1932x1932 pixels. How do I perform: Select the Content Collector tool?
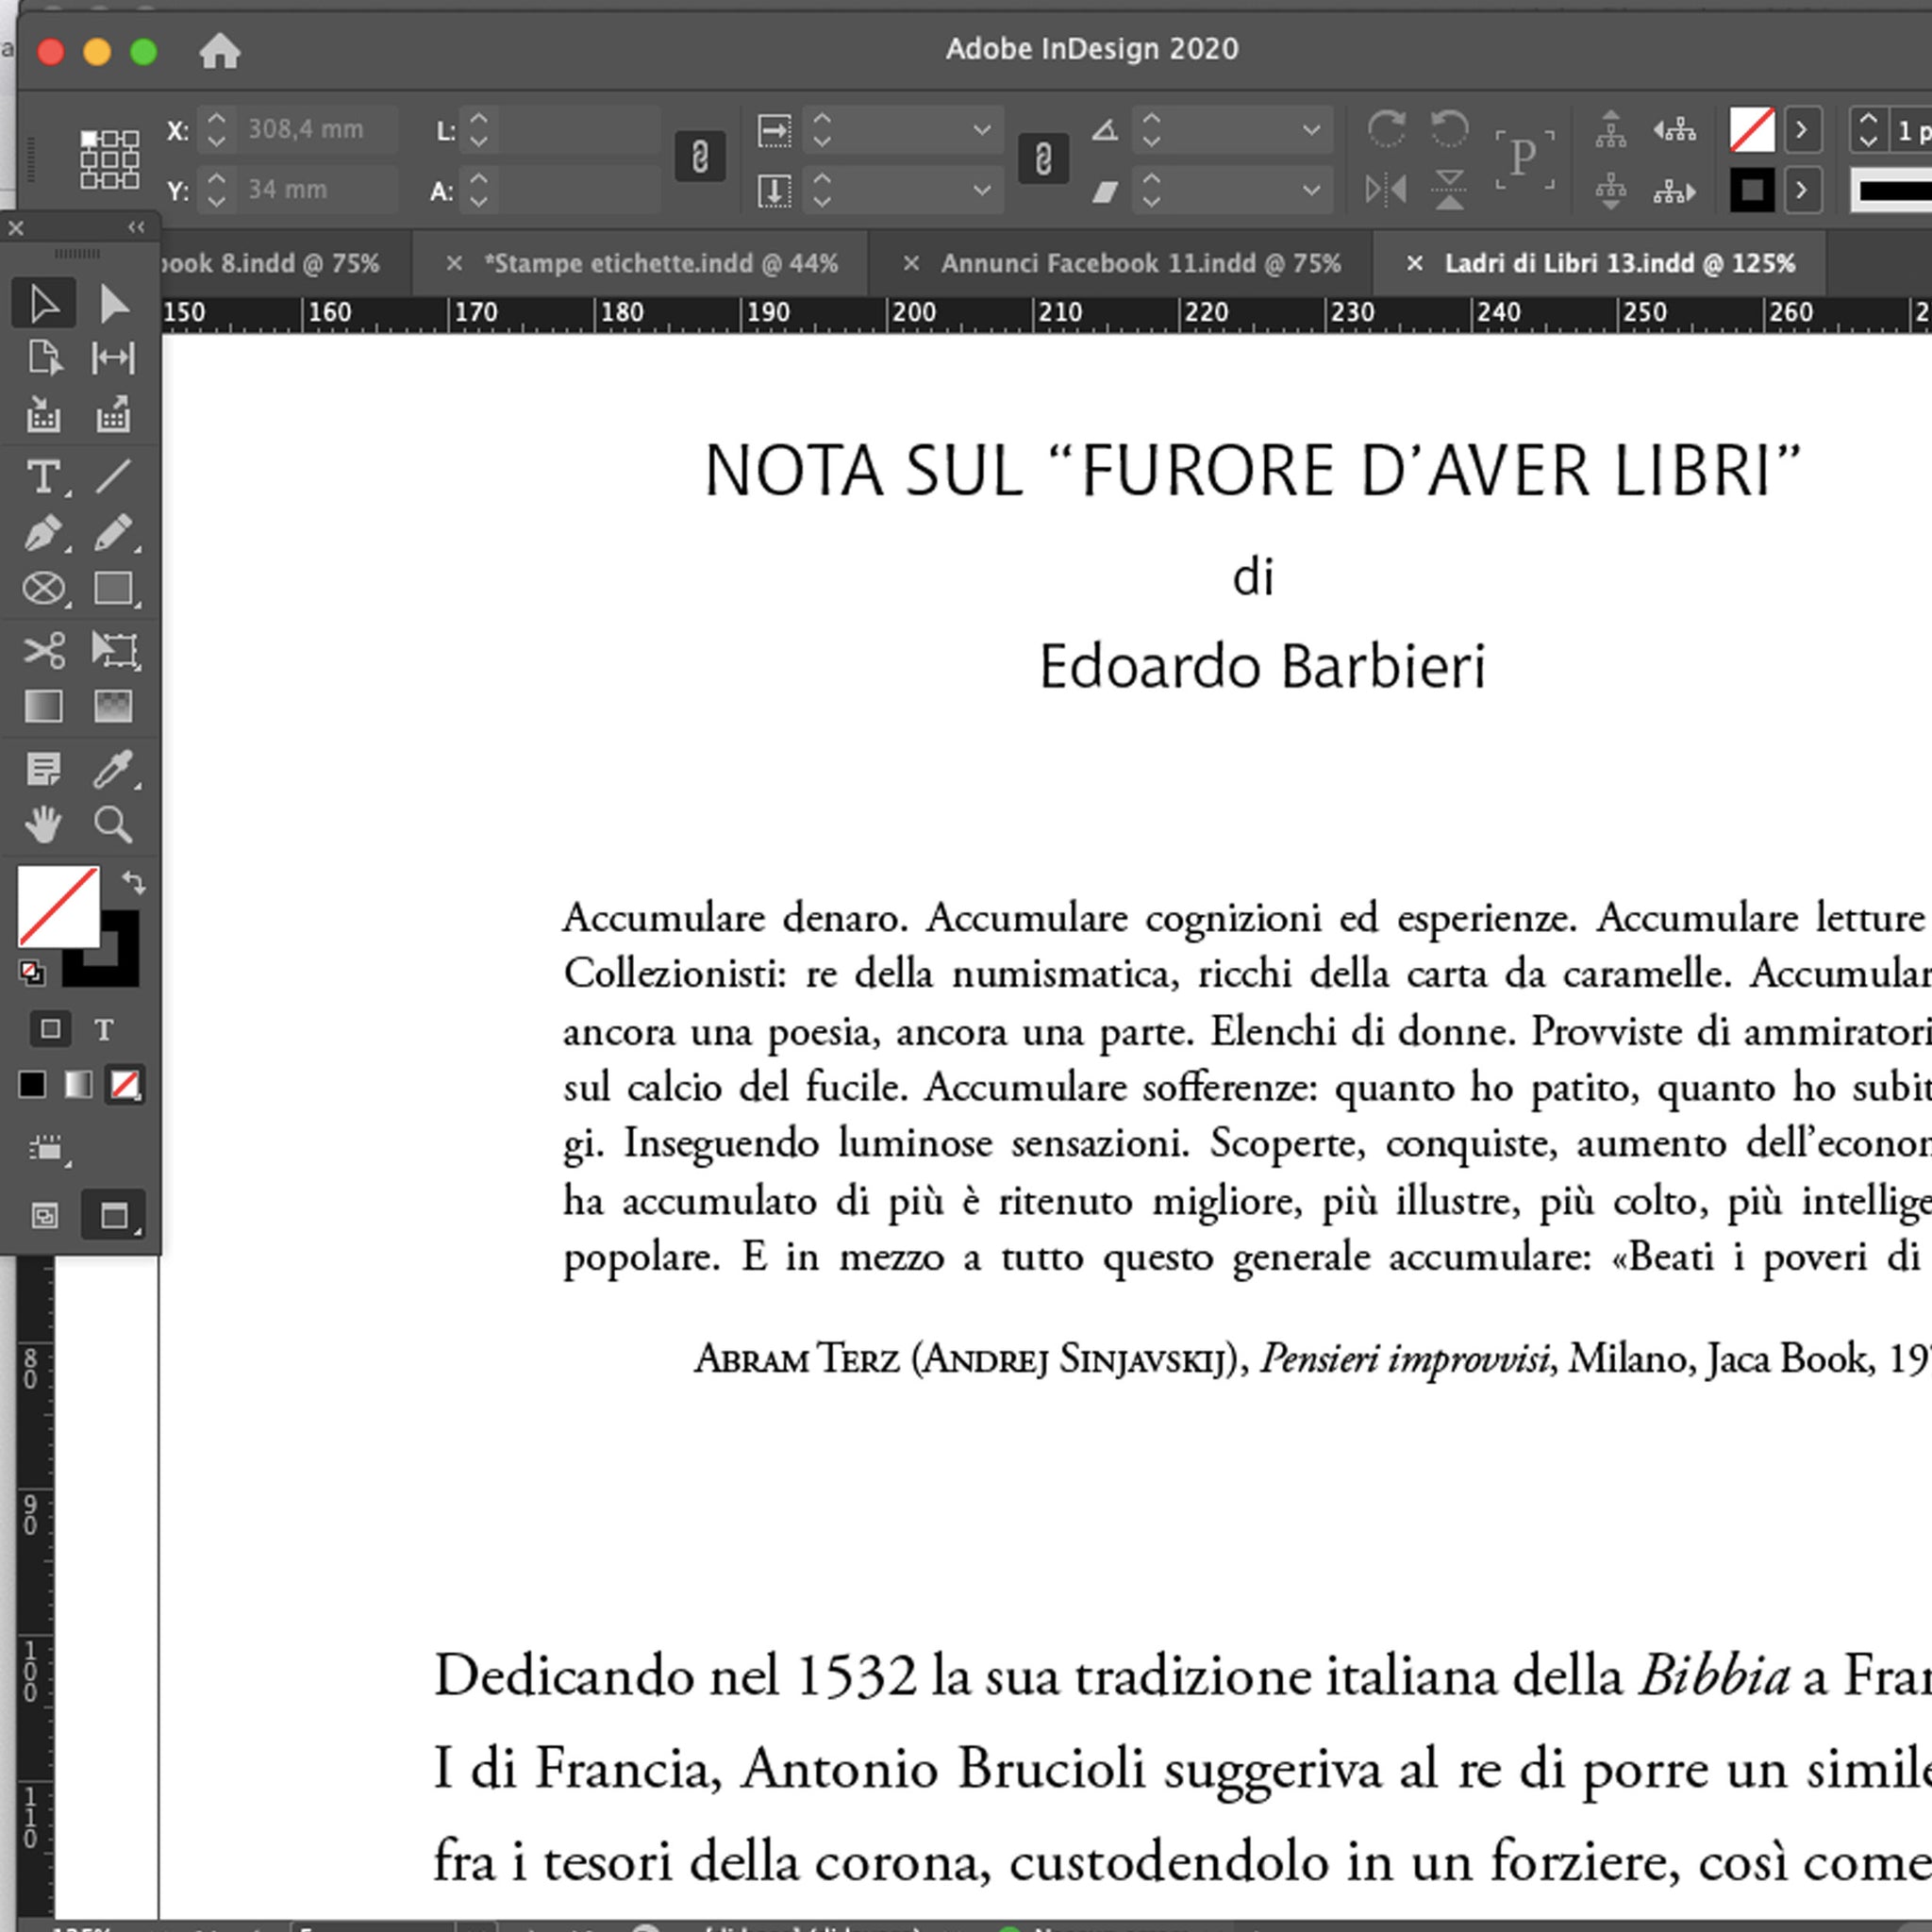43,414
